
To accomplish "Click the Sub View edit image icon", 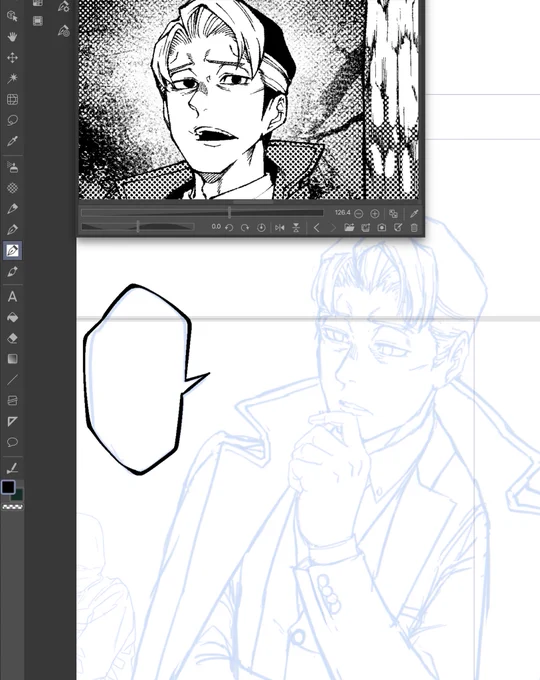I will [398, 228].
